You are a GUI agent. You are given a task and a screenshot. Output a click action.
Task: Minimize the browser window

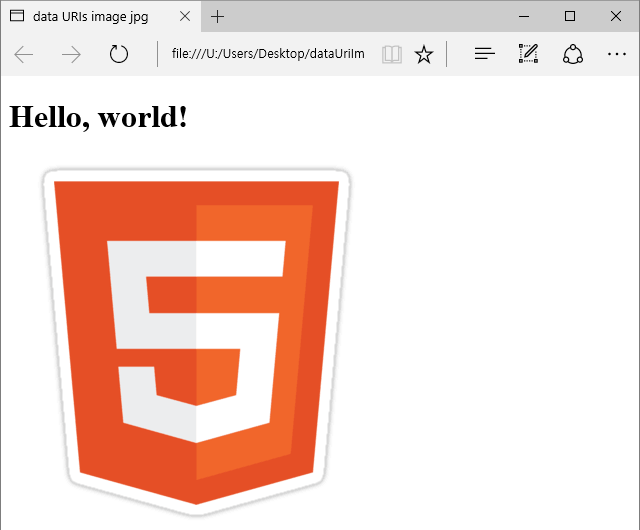[x=524, y=16]
